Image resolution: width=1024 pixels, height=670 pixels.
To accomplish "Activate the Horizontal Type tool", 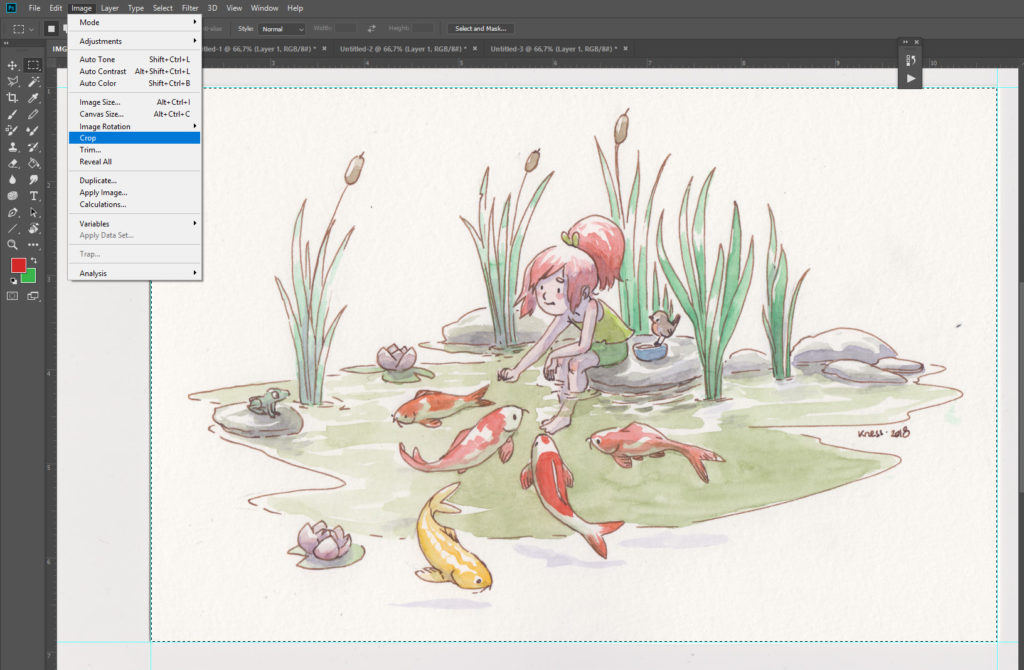I will coord(33,196).
